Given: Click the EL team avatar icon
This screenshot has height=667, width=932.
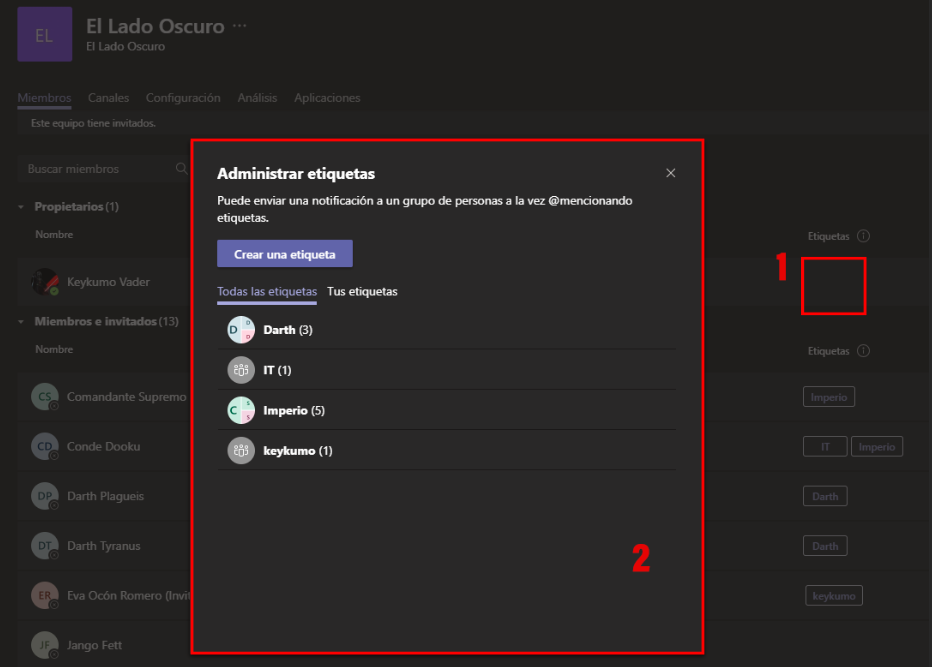Looking at the screenshot, I should 44,34.
